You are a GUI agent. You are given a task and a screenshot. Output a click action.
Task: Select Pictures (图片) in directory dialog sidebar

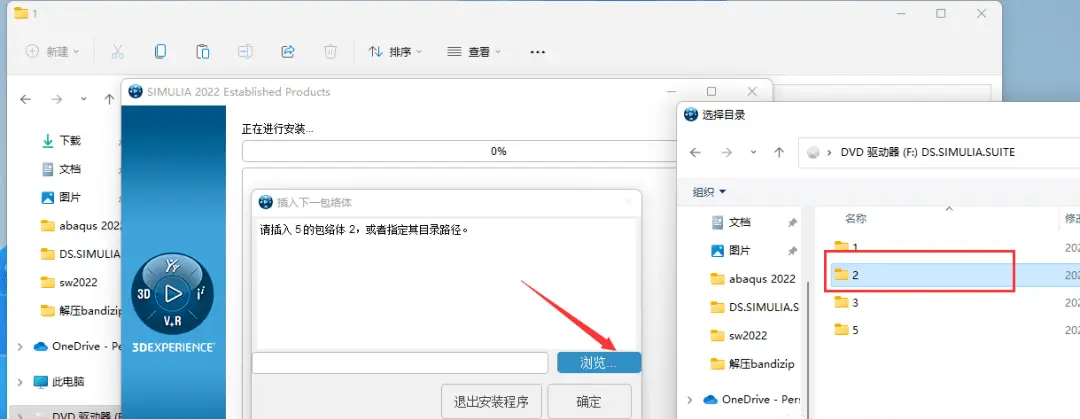coord(731,251)
